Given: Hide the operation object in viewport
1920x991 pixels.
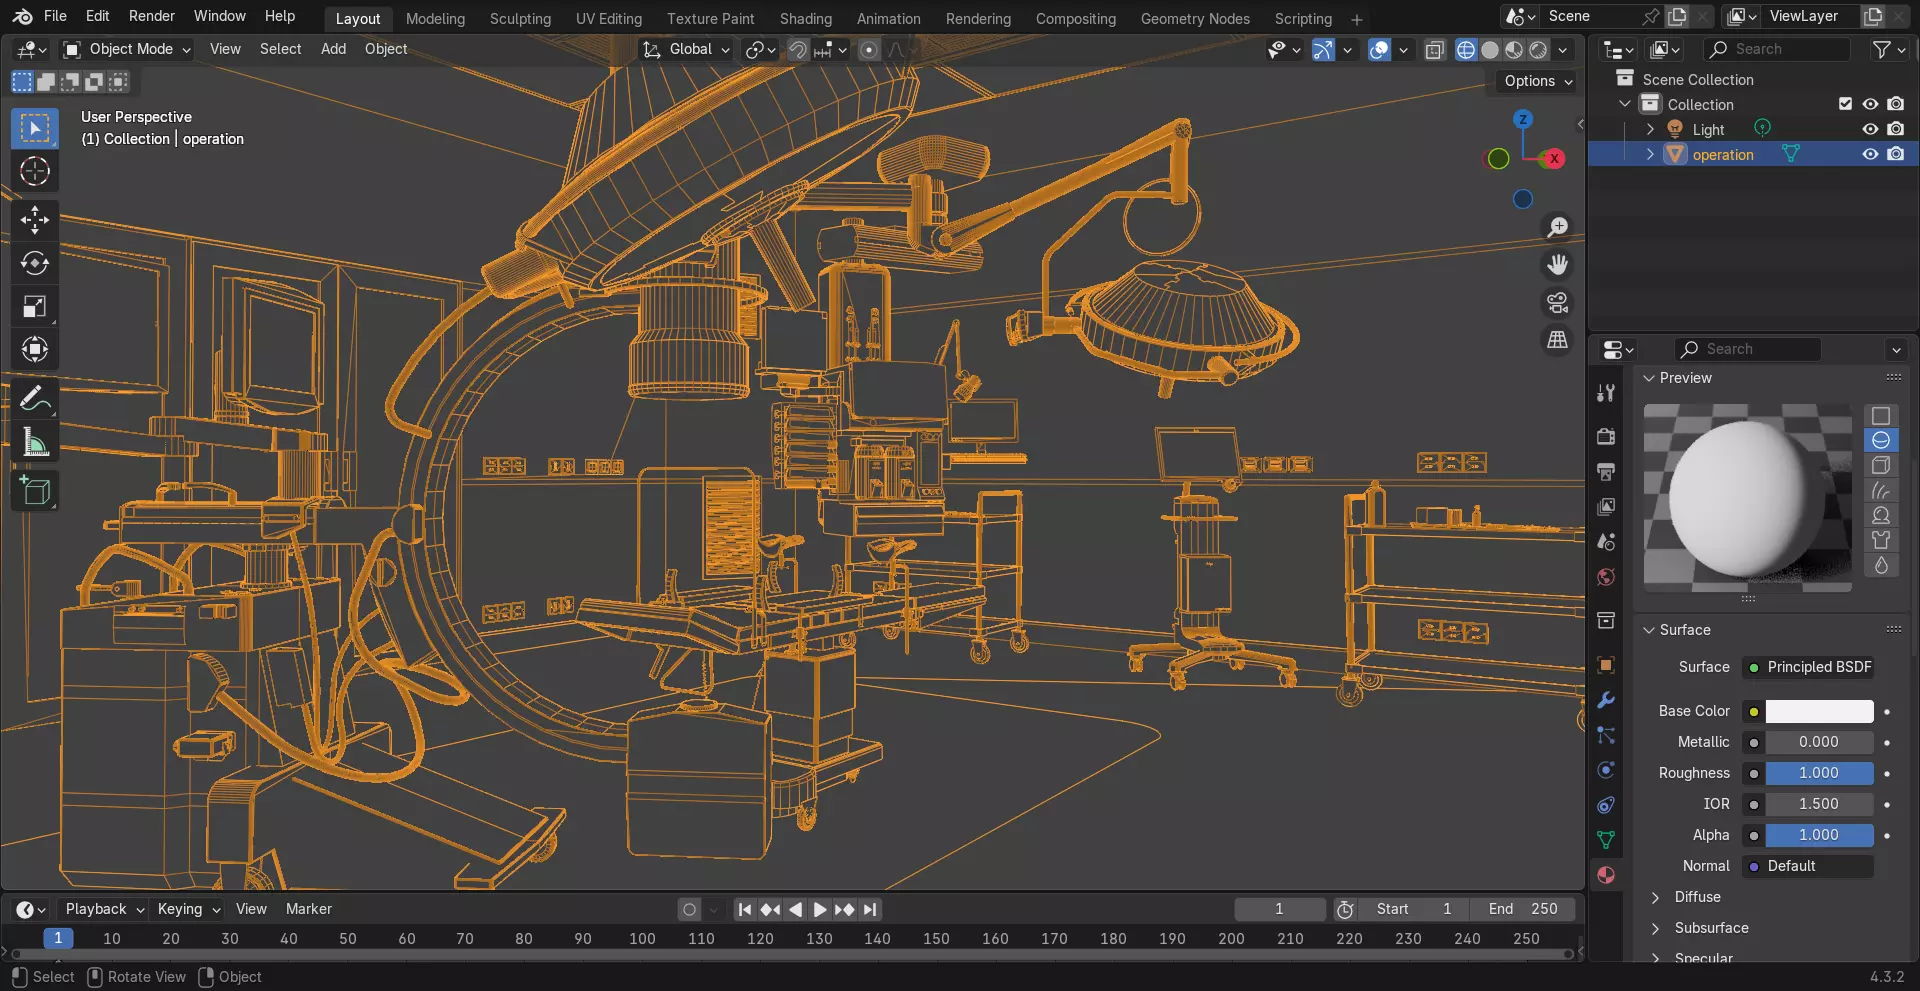Looking at the screenshot, I should pyautogui.click(x=1869, y=154).
